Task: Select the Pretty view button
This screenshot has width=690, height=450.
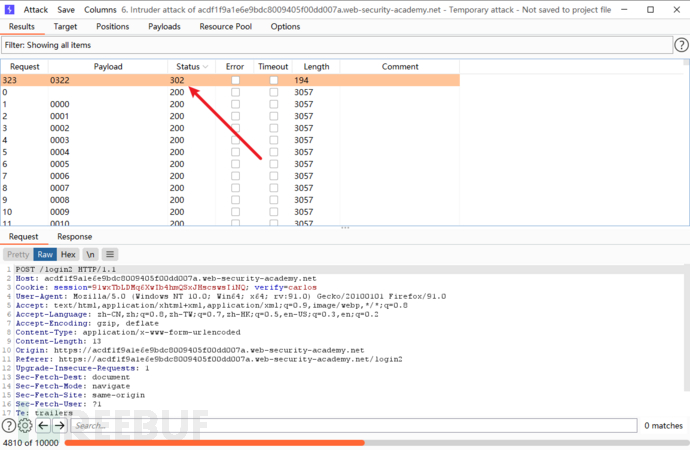Action: 18,254
